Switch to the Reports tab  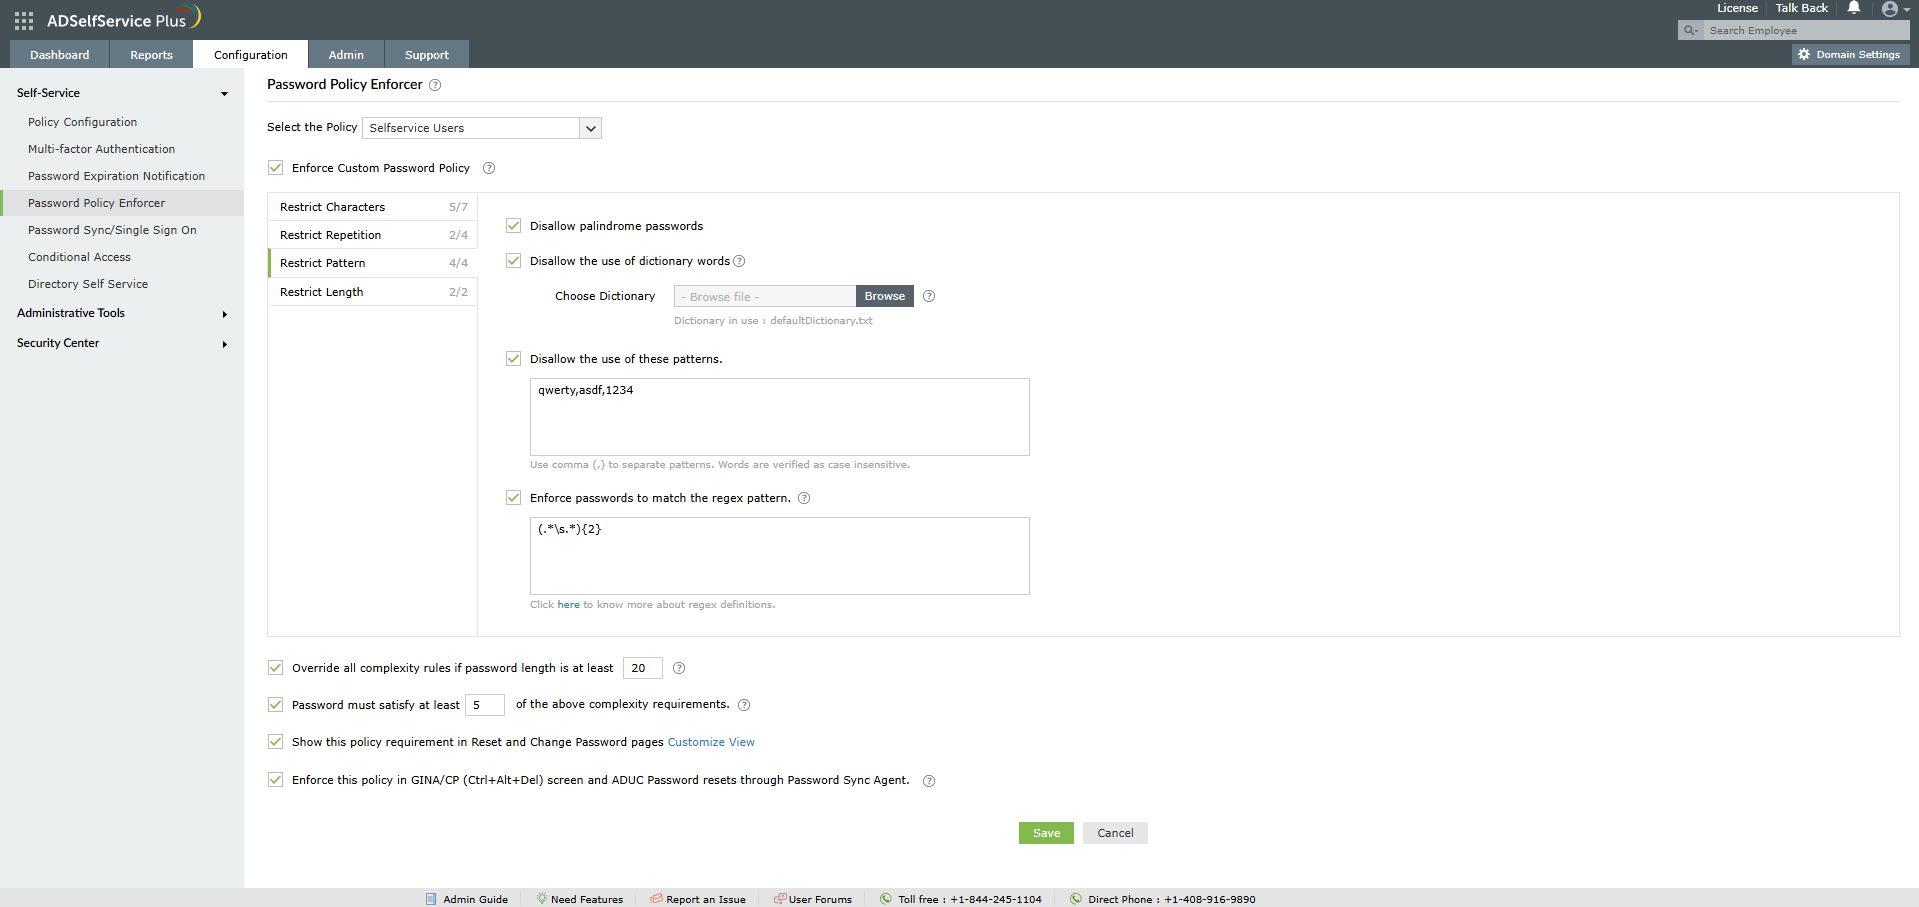[150, 54]
